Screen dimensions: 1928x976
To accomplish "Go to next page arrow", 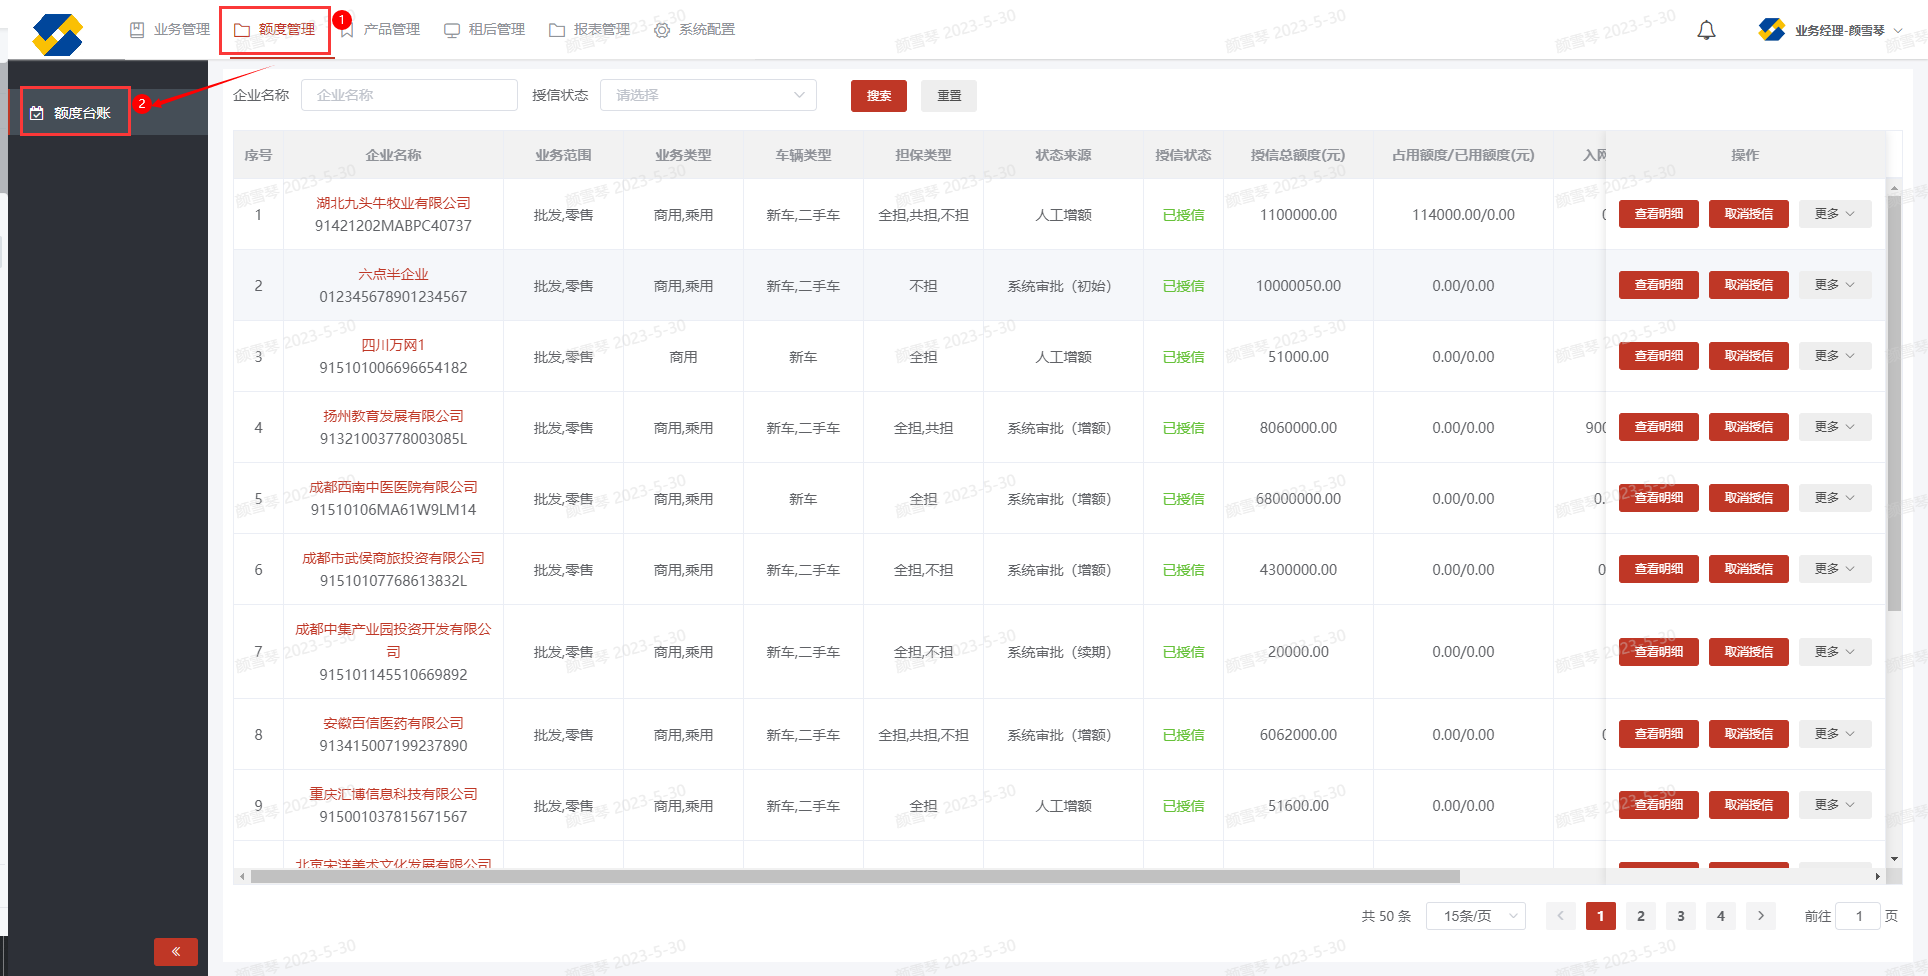I will [1760, 915].
